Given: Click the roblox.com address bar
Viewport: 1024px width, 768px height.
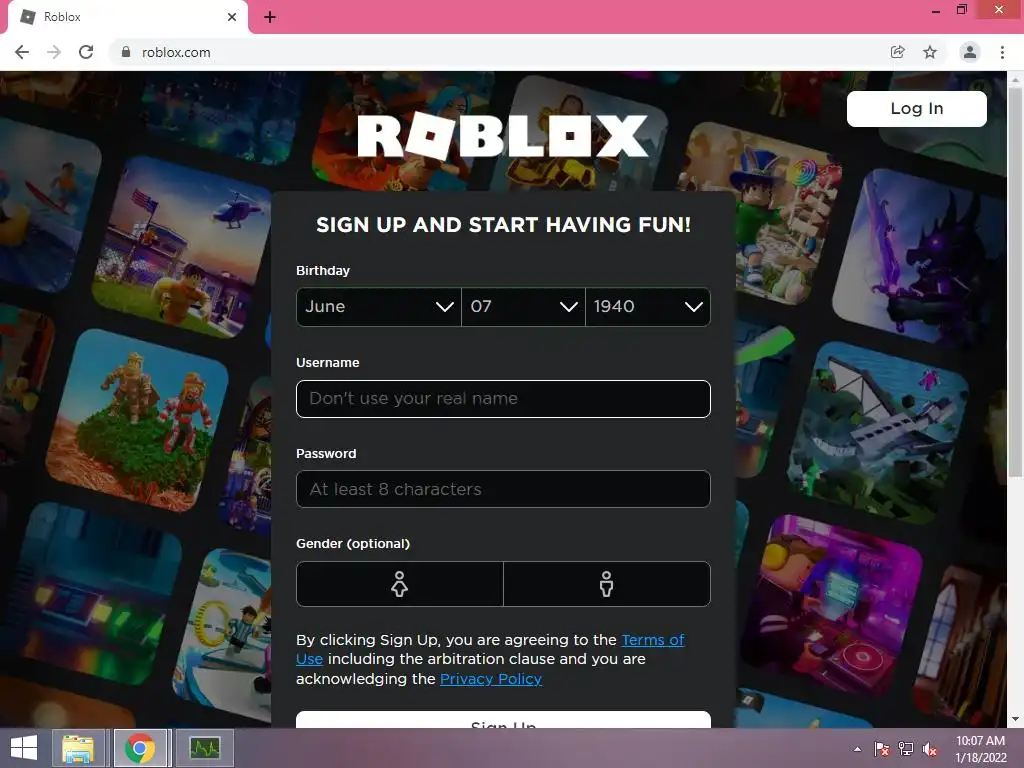Looking at the screenshot, I should coord(503,52).
